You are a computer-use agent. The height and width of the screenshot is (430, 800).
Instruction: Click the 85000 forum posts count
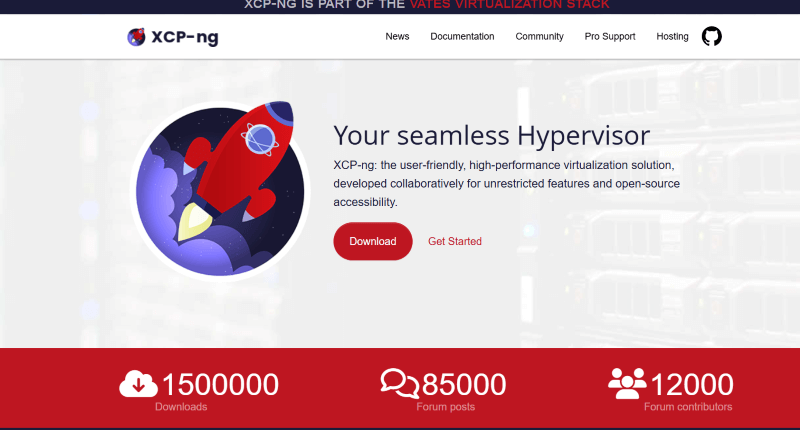click(x=464, y=384)
